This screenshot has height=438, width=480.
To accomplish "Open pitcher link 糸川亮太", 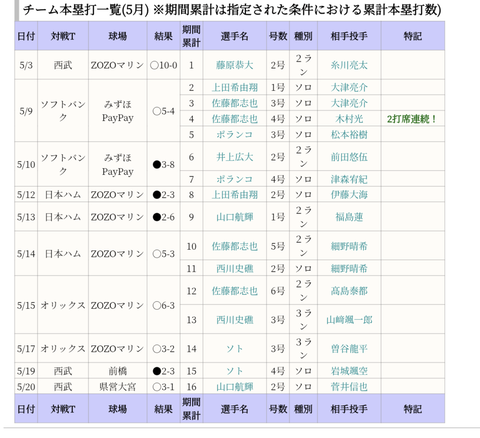I will 349,65.
